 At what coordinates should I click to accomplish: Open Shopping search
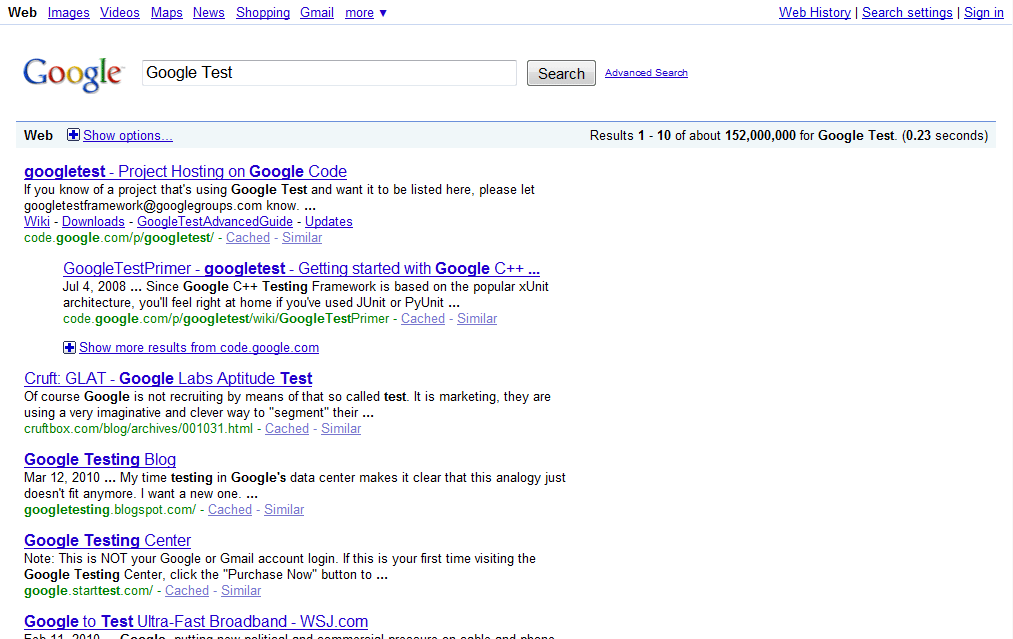pyautogui.click(x=263, y=13)
